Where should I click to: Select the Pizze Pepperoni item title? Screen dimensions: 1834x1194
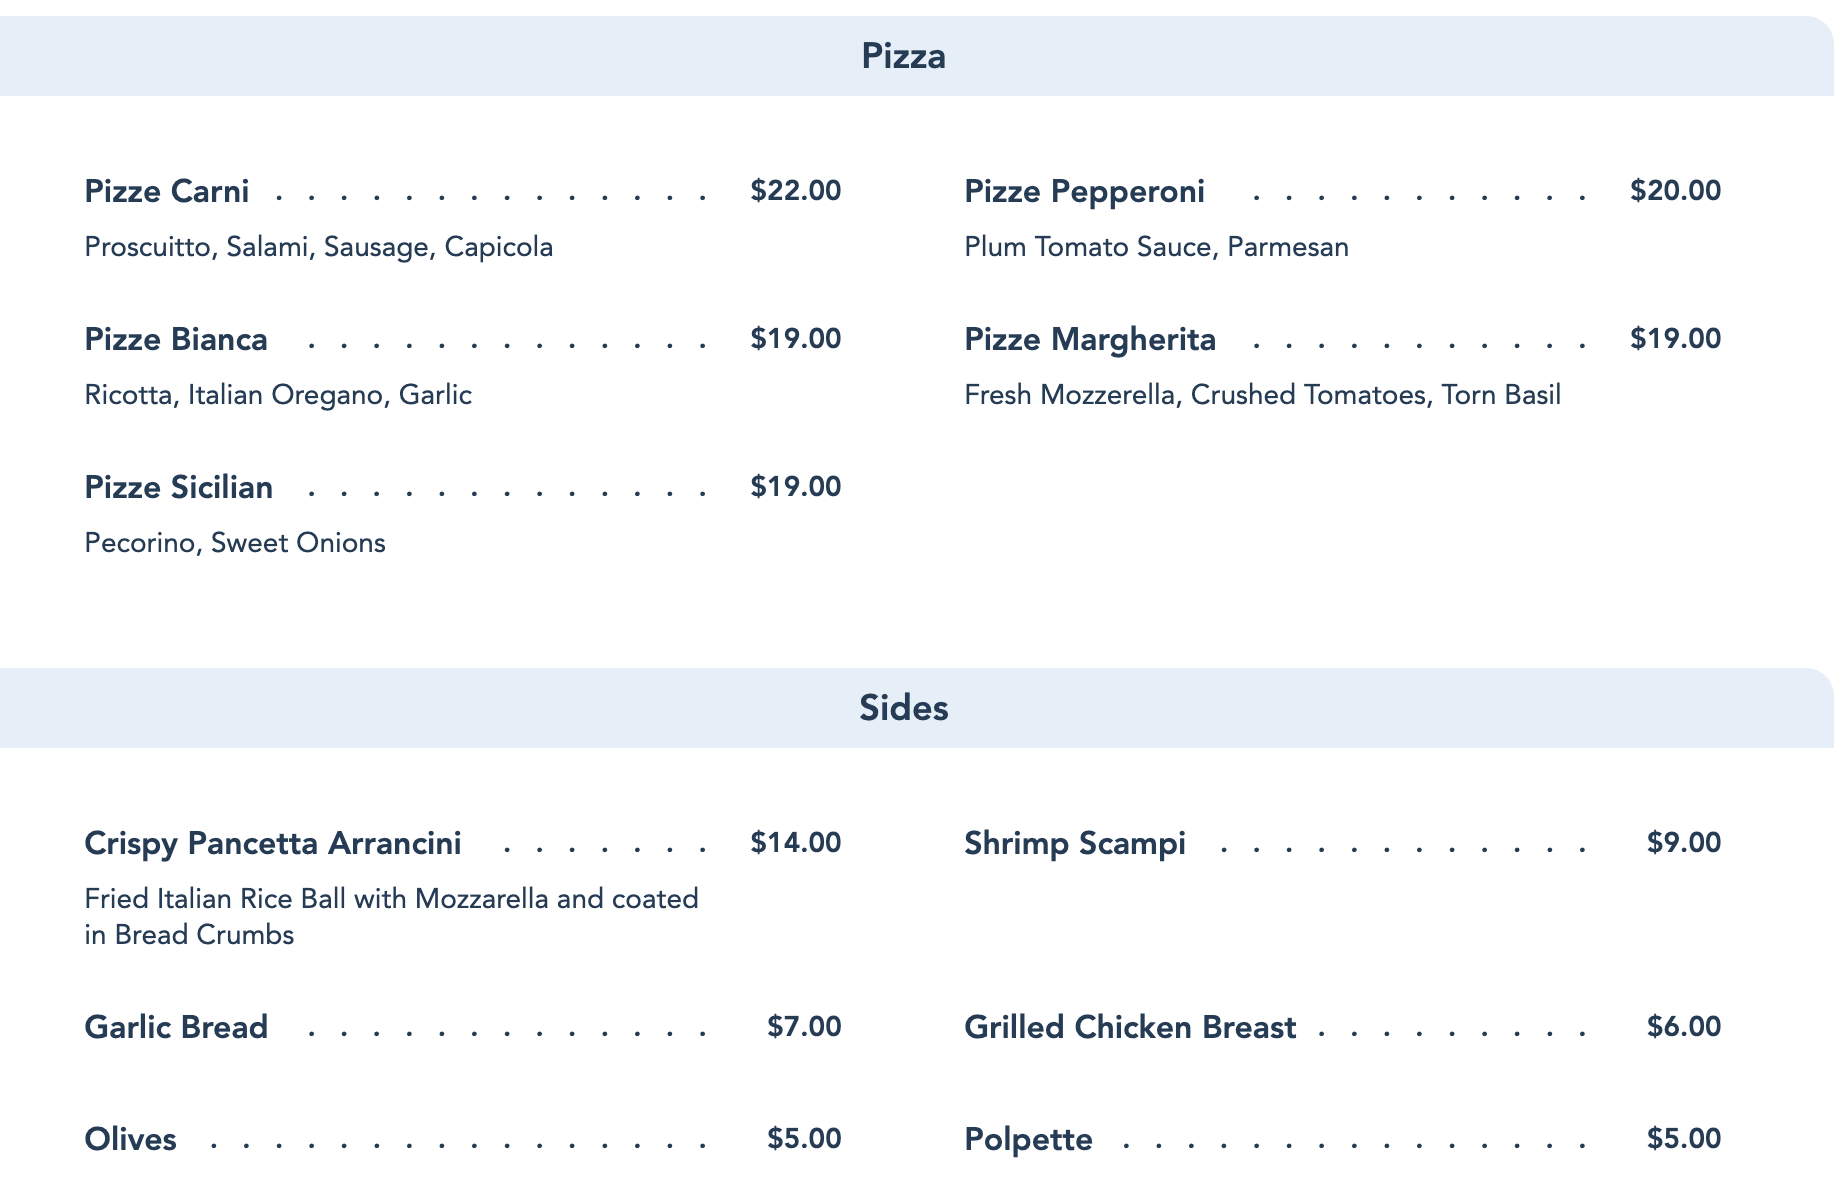[x=1084, y=190]
